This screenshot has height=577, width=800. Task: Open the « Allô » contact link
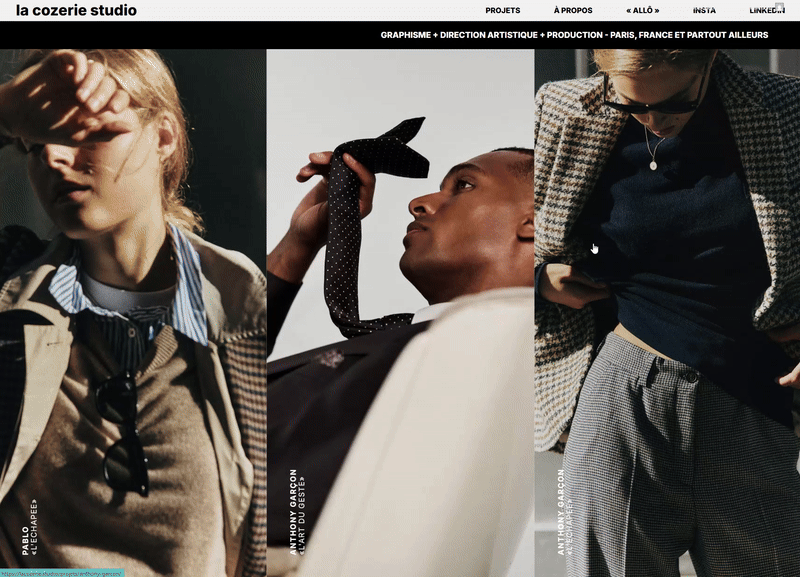click(x=642, y=11)
